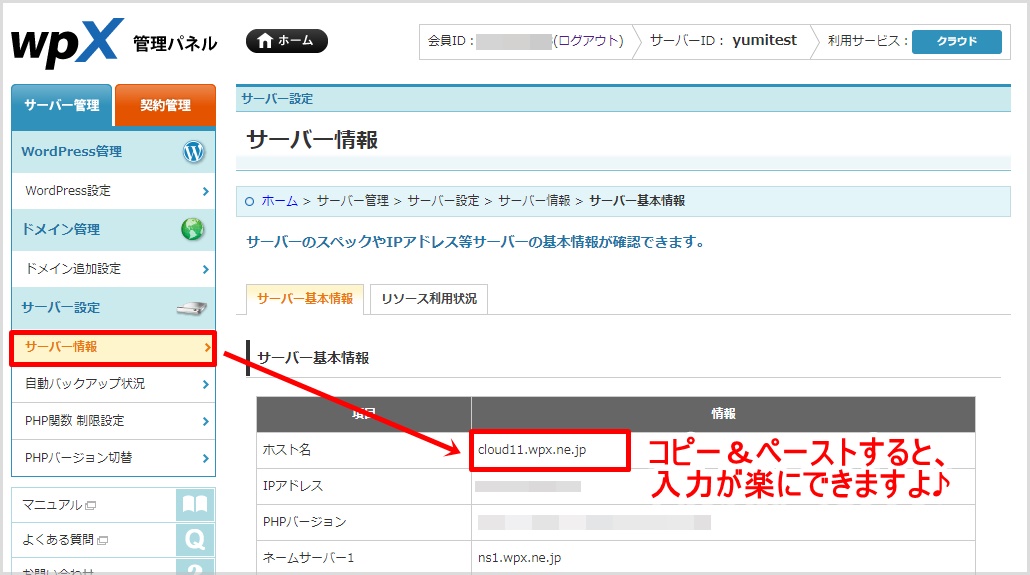The image size is (1030, 575).
Task: Click the PHPバージョン row label
Action: (304, 522)
